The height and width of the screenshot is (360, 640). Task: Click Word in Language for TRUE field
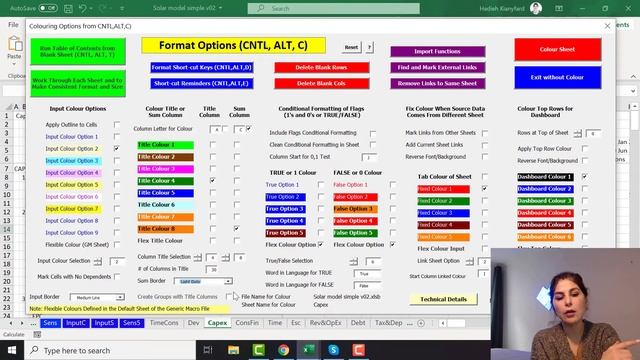[367, 273]
